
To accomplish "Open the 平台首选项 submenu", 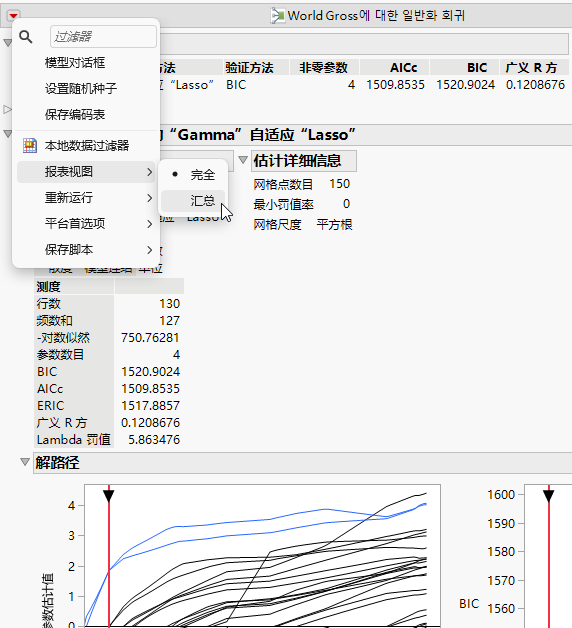I will [x=86, y=223].
